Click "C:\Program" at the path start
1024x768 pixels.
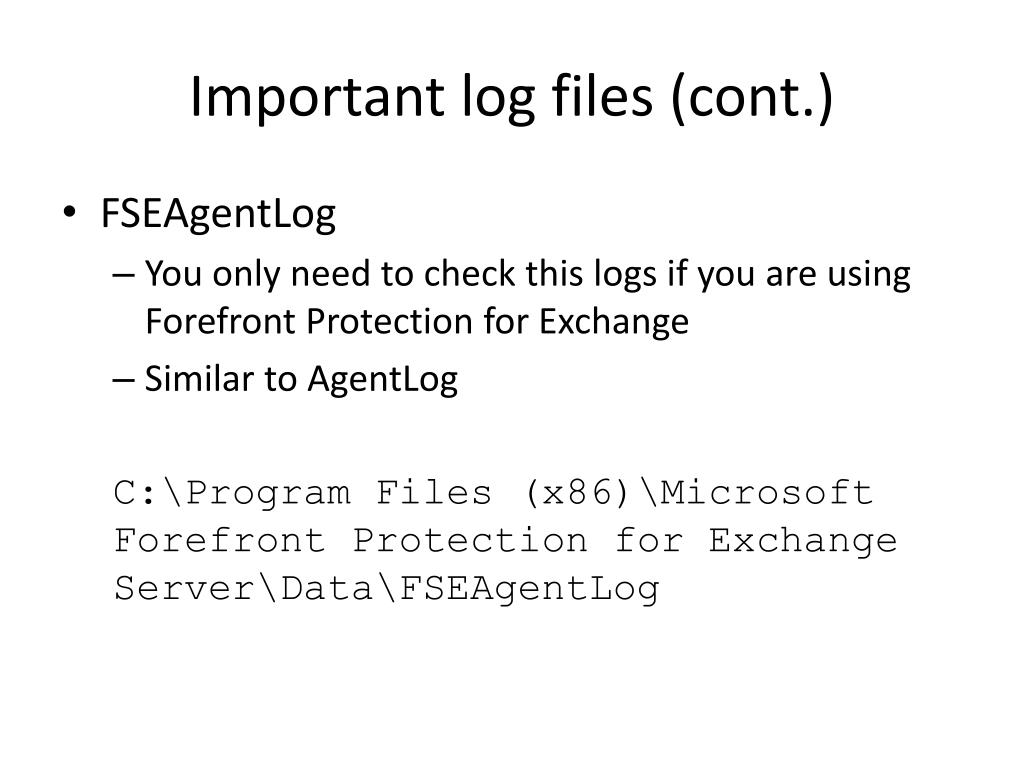coord(232,492)
